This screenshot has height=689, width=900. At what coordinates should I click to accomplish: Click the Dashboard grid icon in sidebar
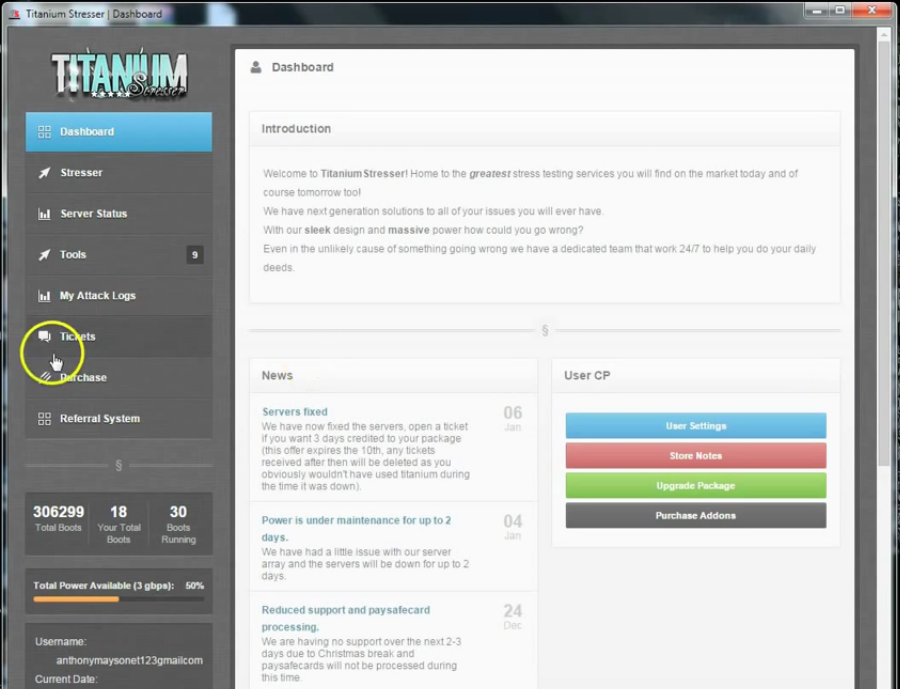pos(44,132)
